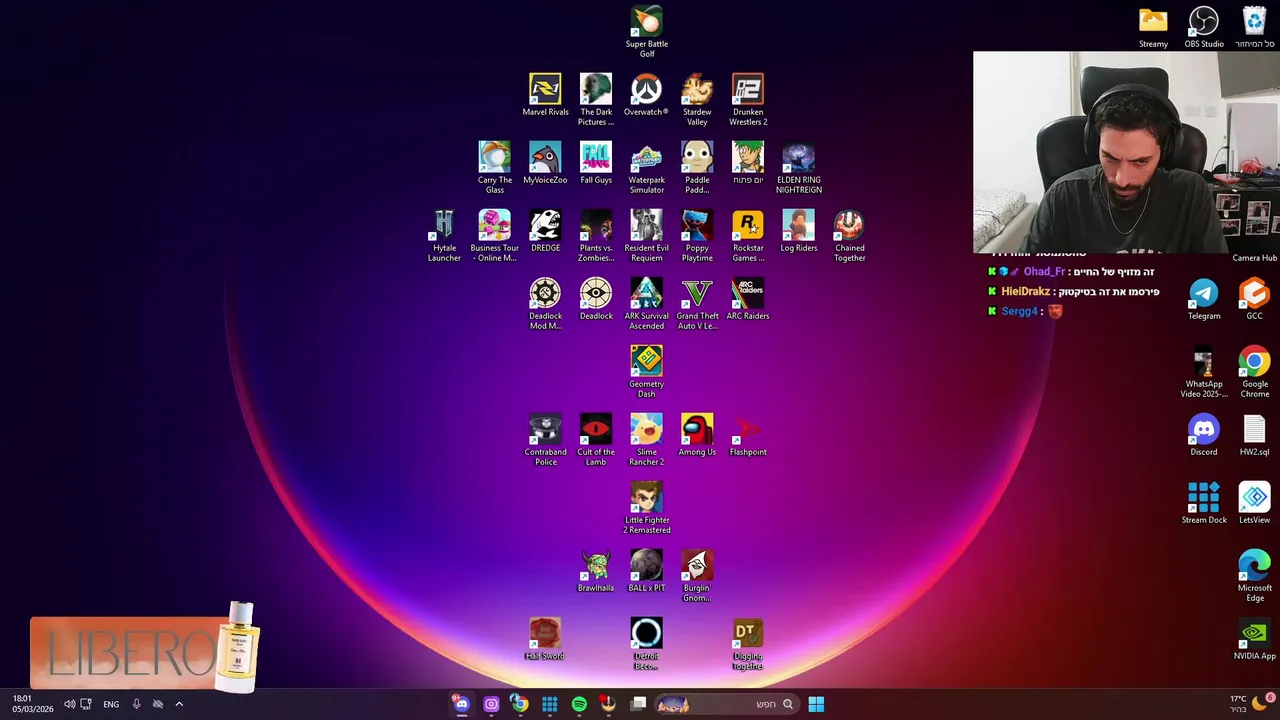Open the Log Riders desktop icon
Image resolution: width=1280 pixels, height=720 pixels.
pyautogui.click(x=798, y=231)
